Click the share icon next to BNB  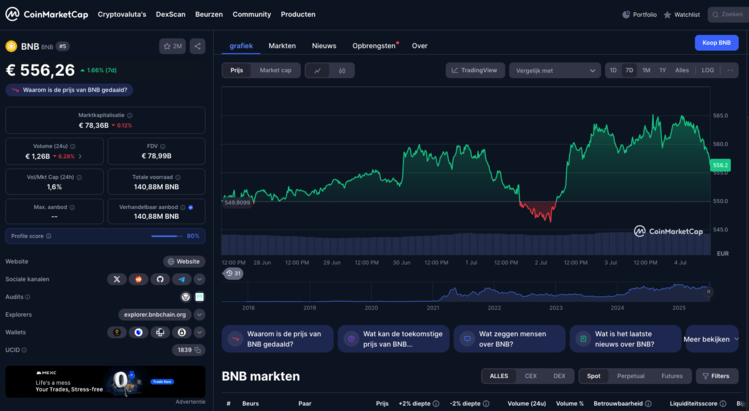click(197, 46)
